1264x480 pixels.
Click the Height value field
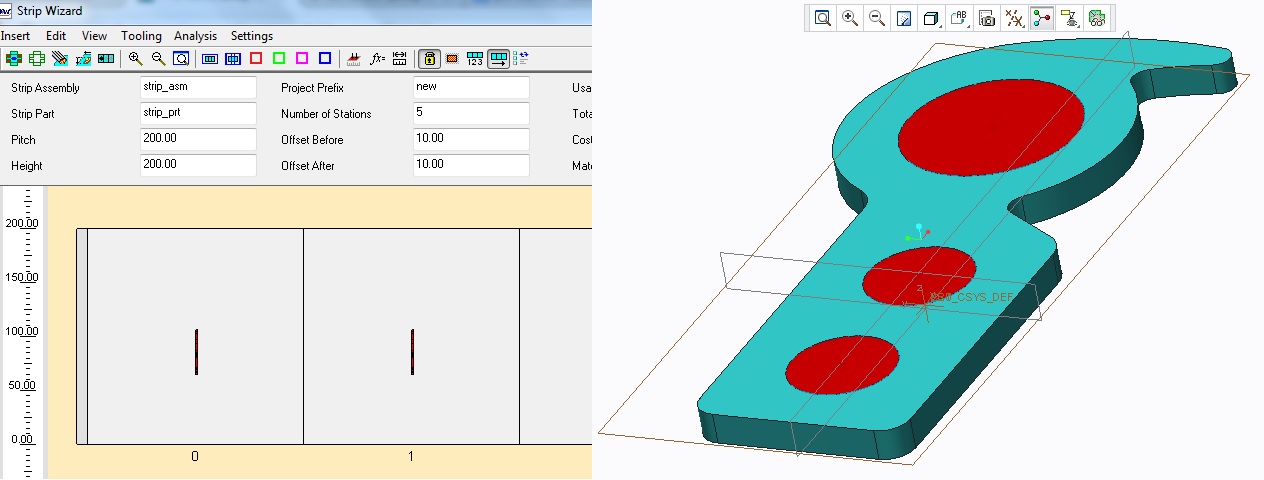198,165
